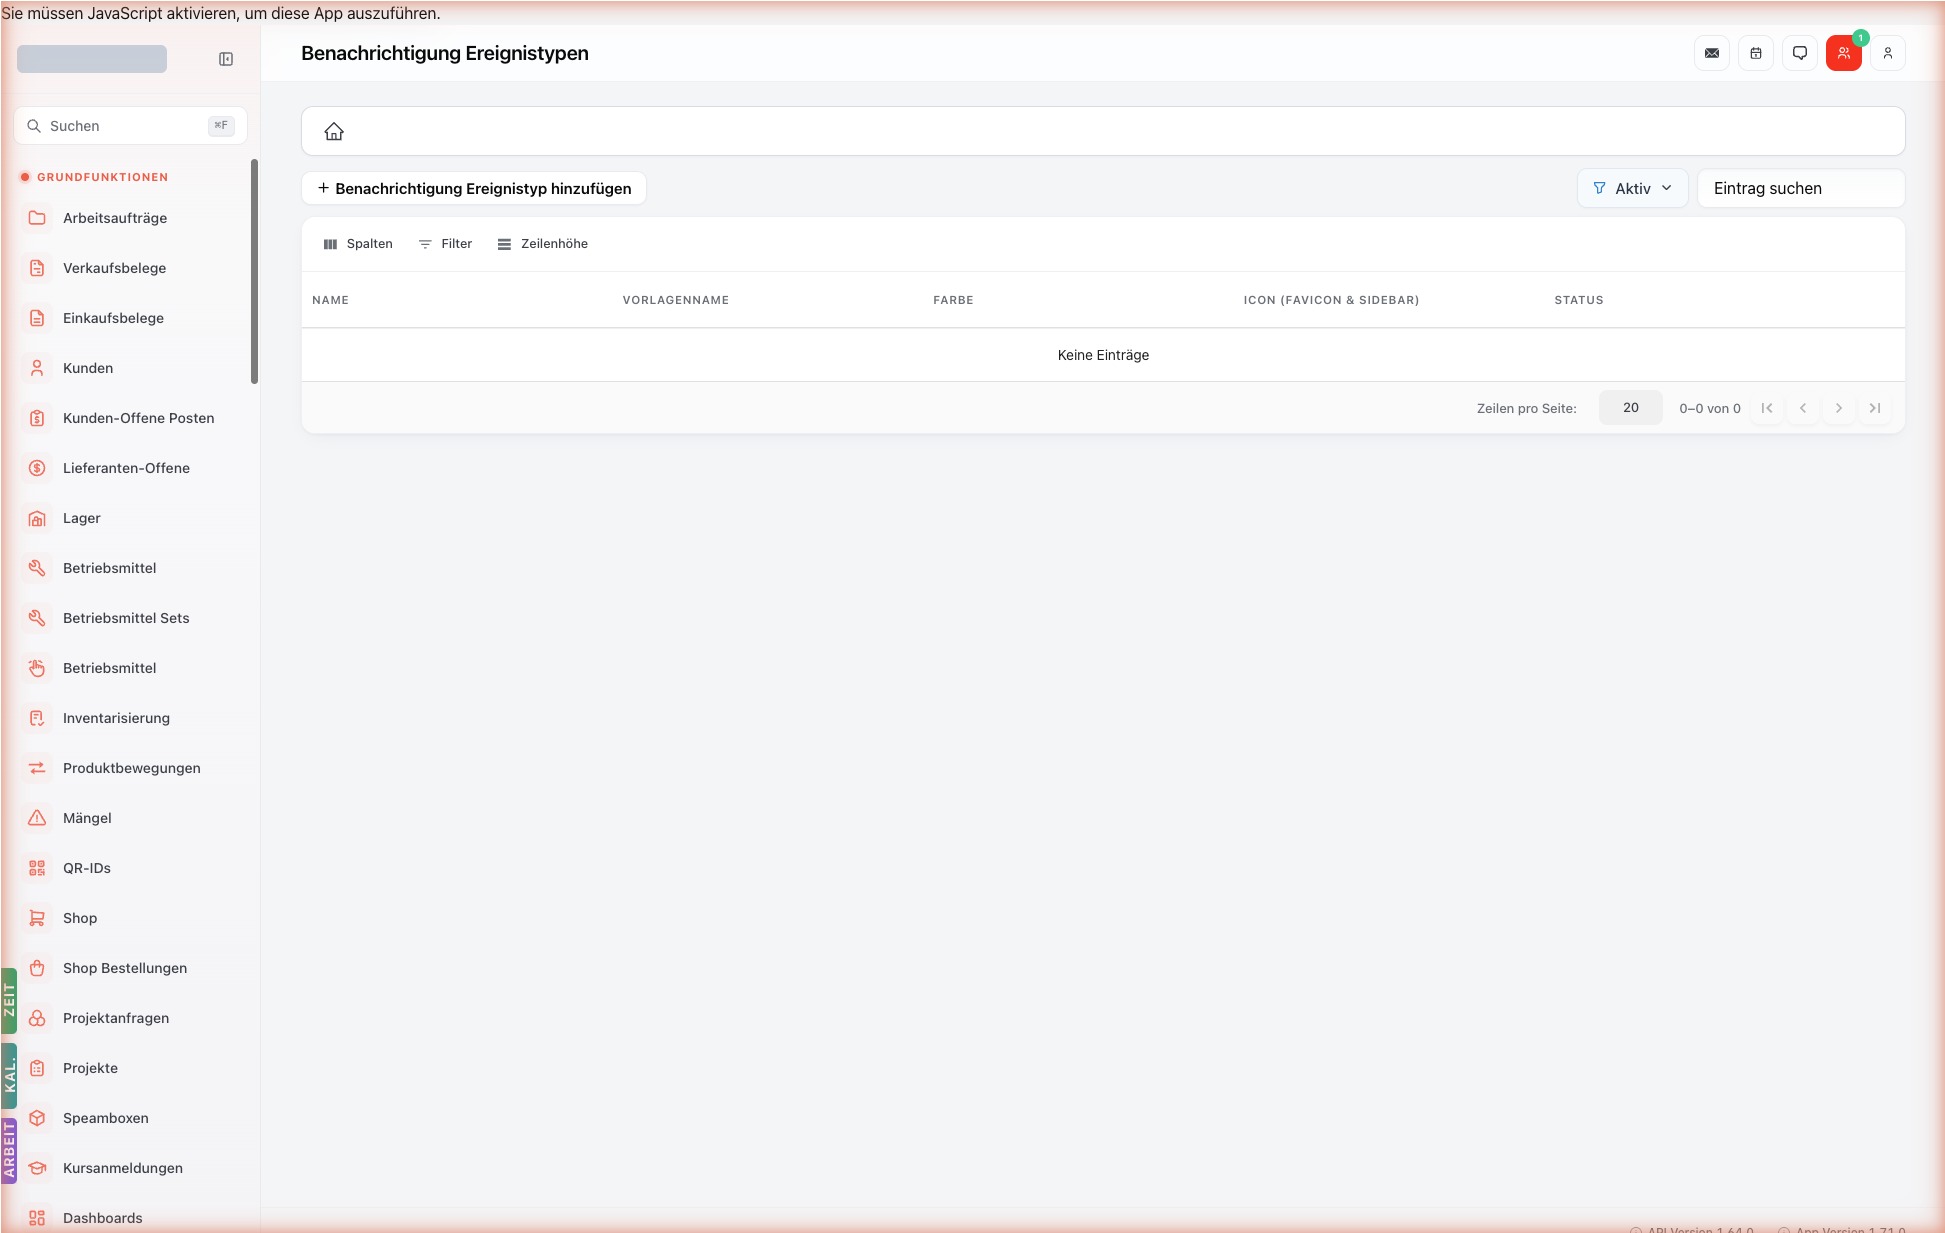This screenshot has width=1945, height=1233.
Task: Click the Eintrag suchen search field
Action: pyautogui.click(x=1801, y=188)
